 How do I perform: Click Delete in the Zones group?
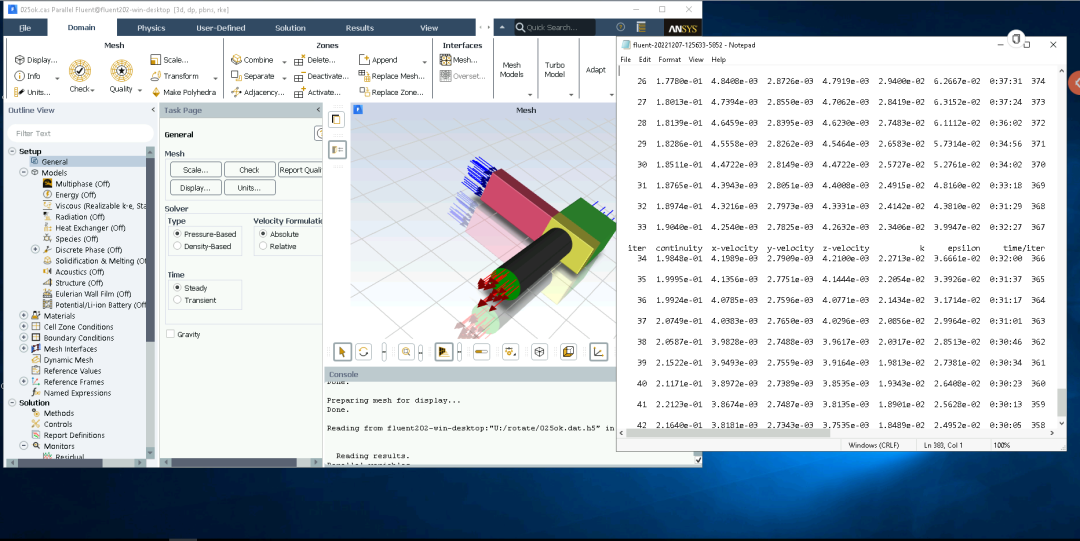pyautogui.click(x=315, y=60)
